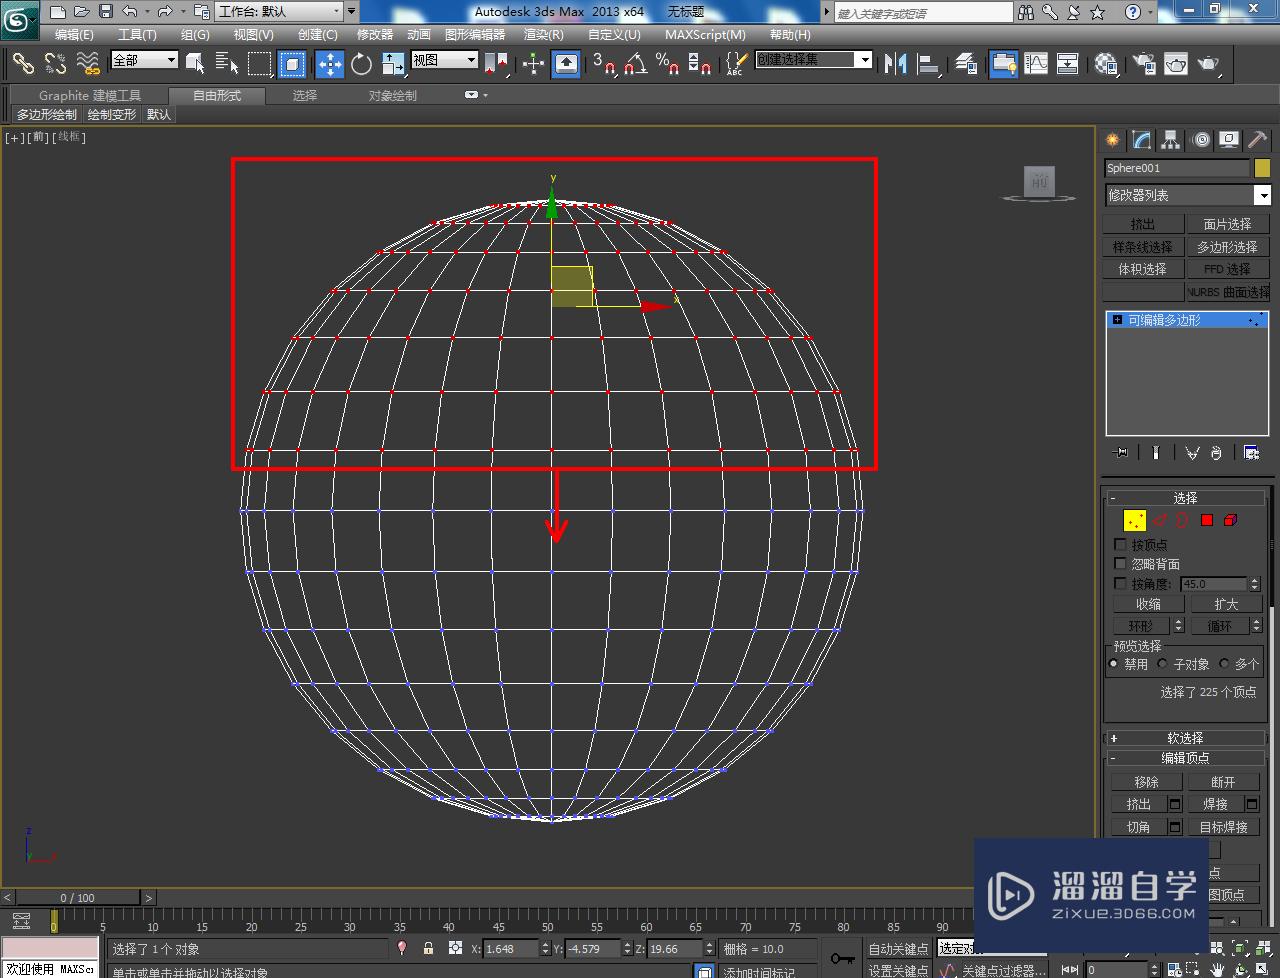Toggle Percent Snap icon
Viewport: 1280px width, 978px height.
667,64
